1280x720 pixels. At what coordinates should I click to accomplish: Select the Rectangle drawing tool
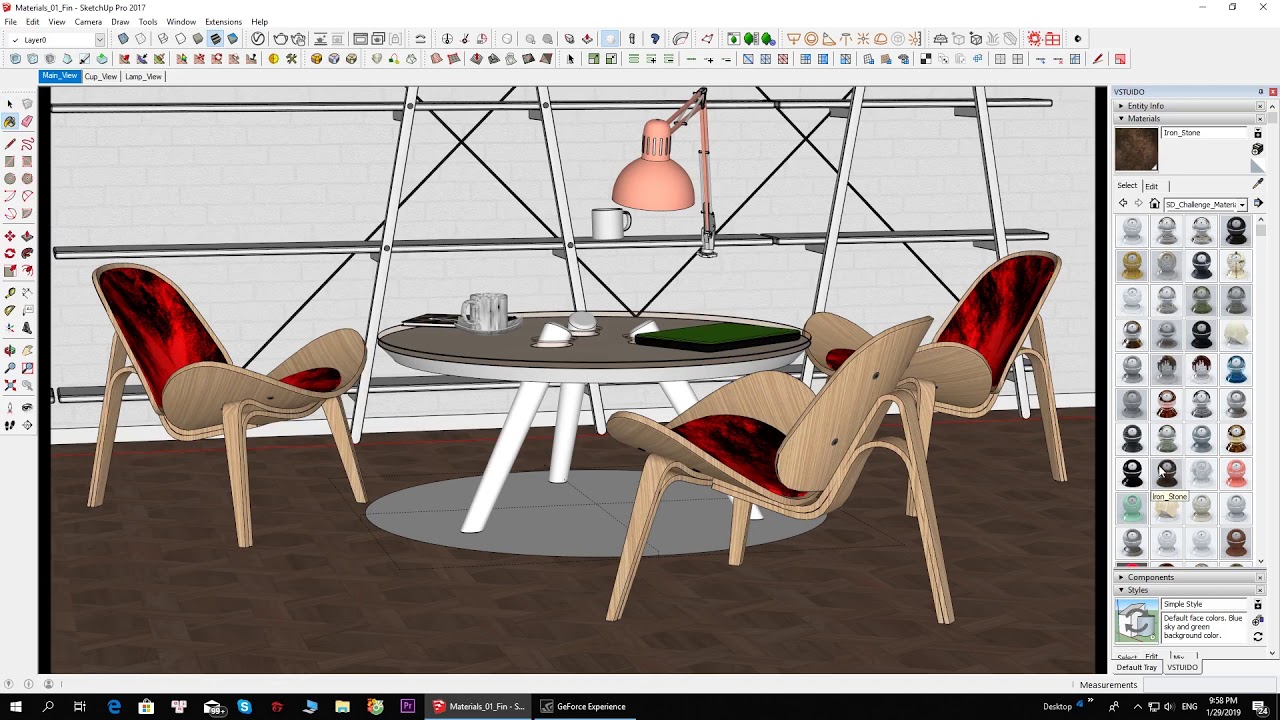10,161
